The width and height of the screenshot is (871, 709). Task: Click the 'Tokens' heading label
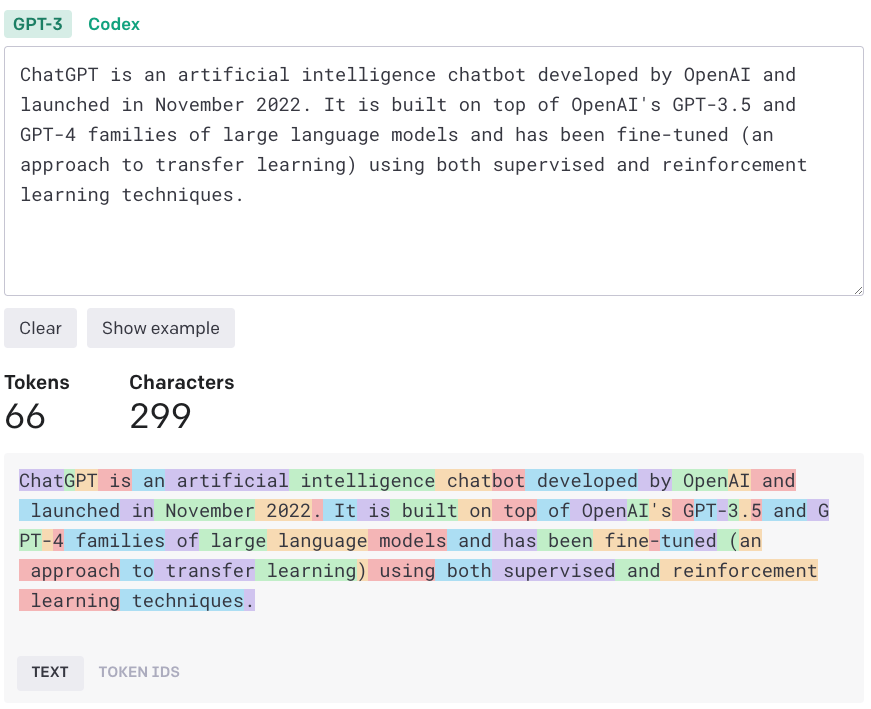(x=37, y=382)
